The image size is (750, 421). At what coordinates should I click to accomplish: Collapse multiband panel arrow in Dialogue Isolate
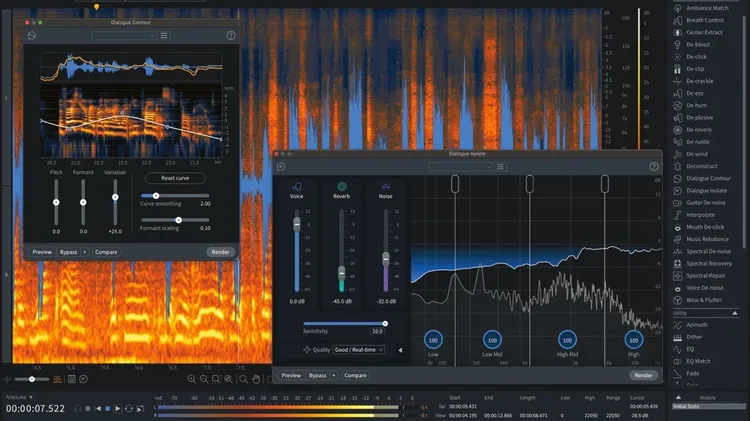click(400, 350)
